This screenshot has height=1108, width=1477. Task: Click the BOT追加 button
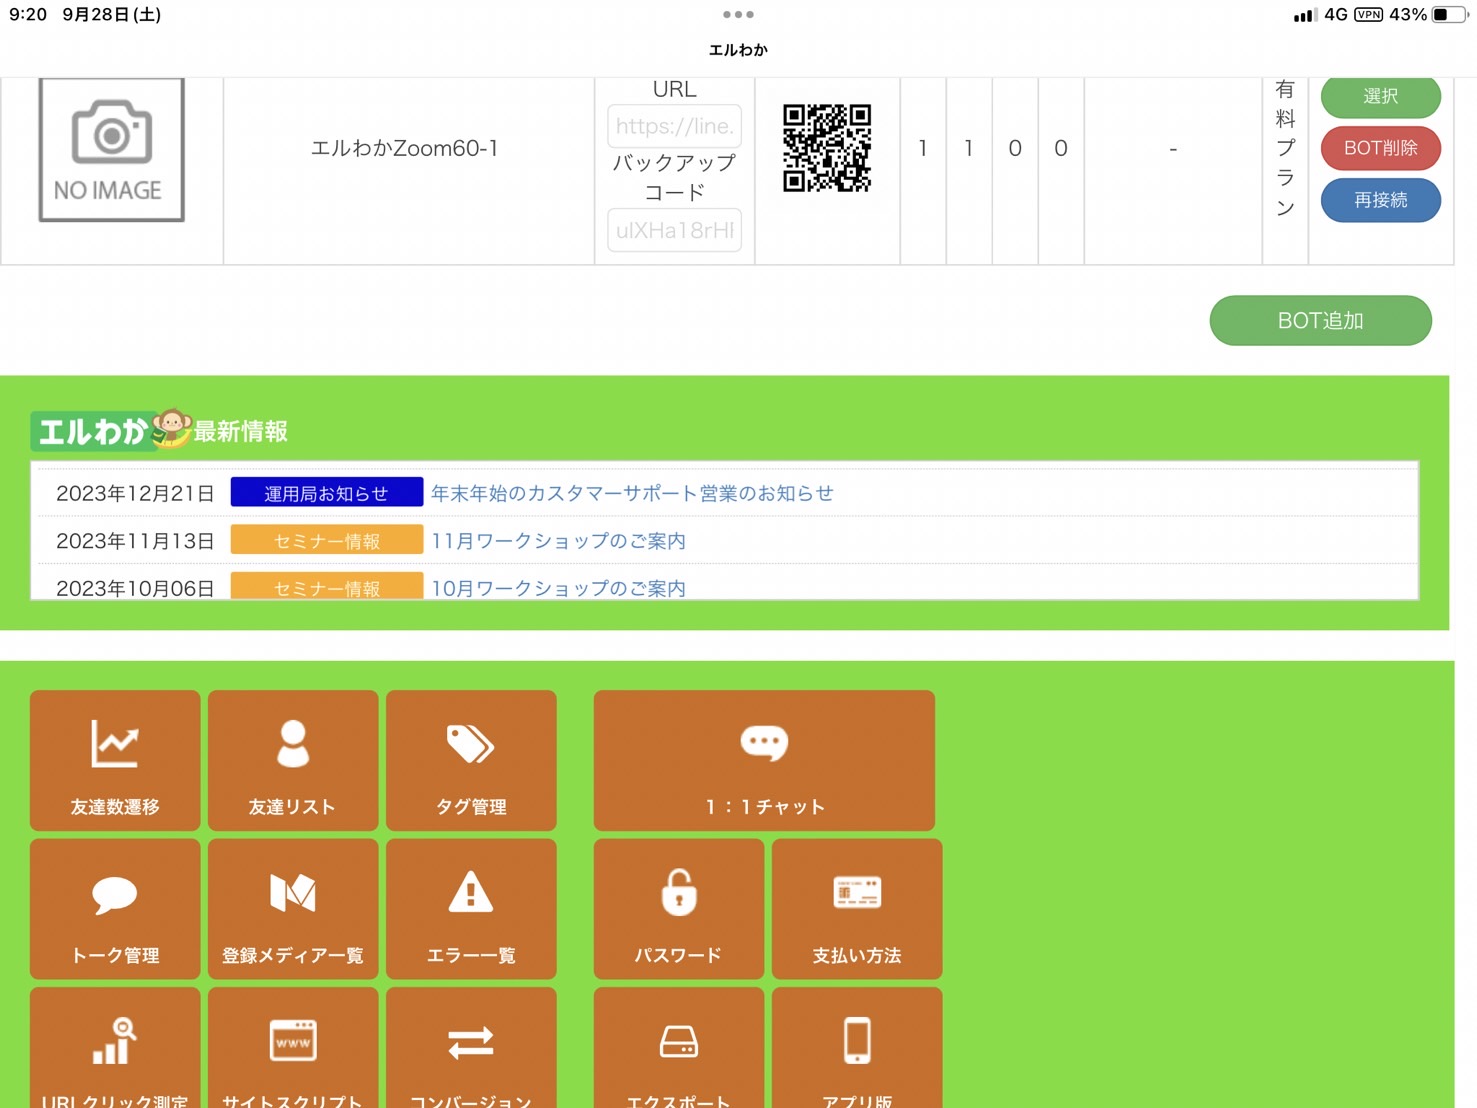pos(1321,320)
